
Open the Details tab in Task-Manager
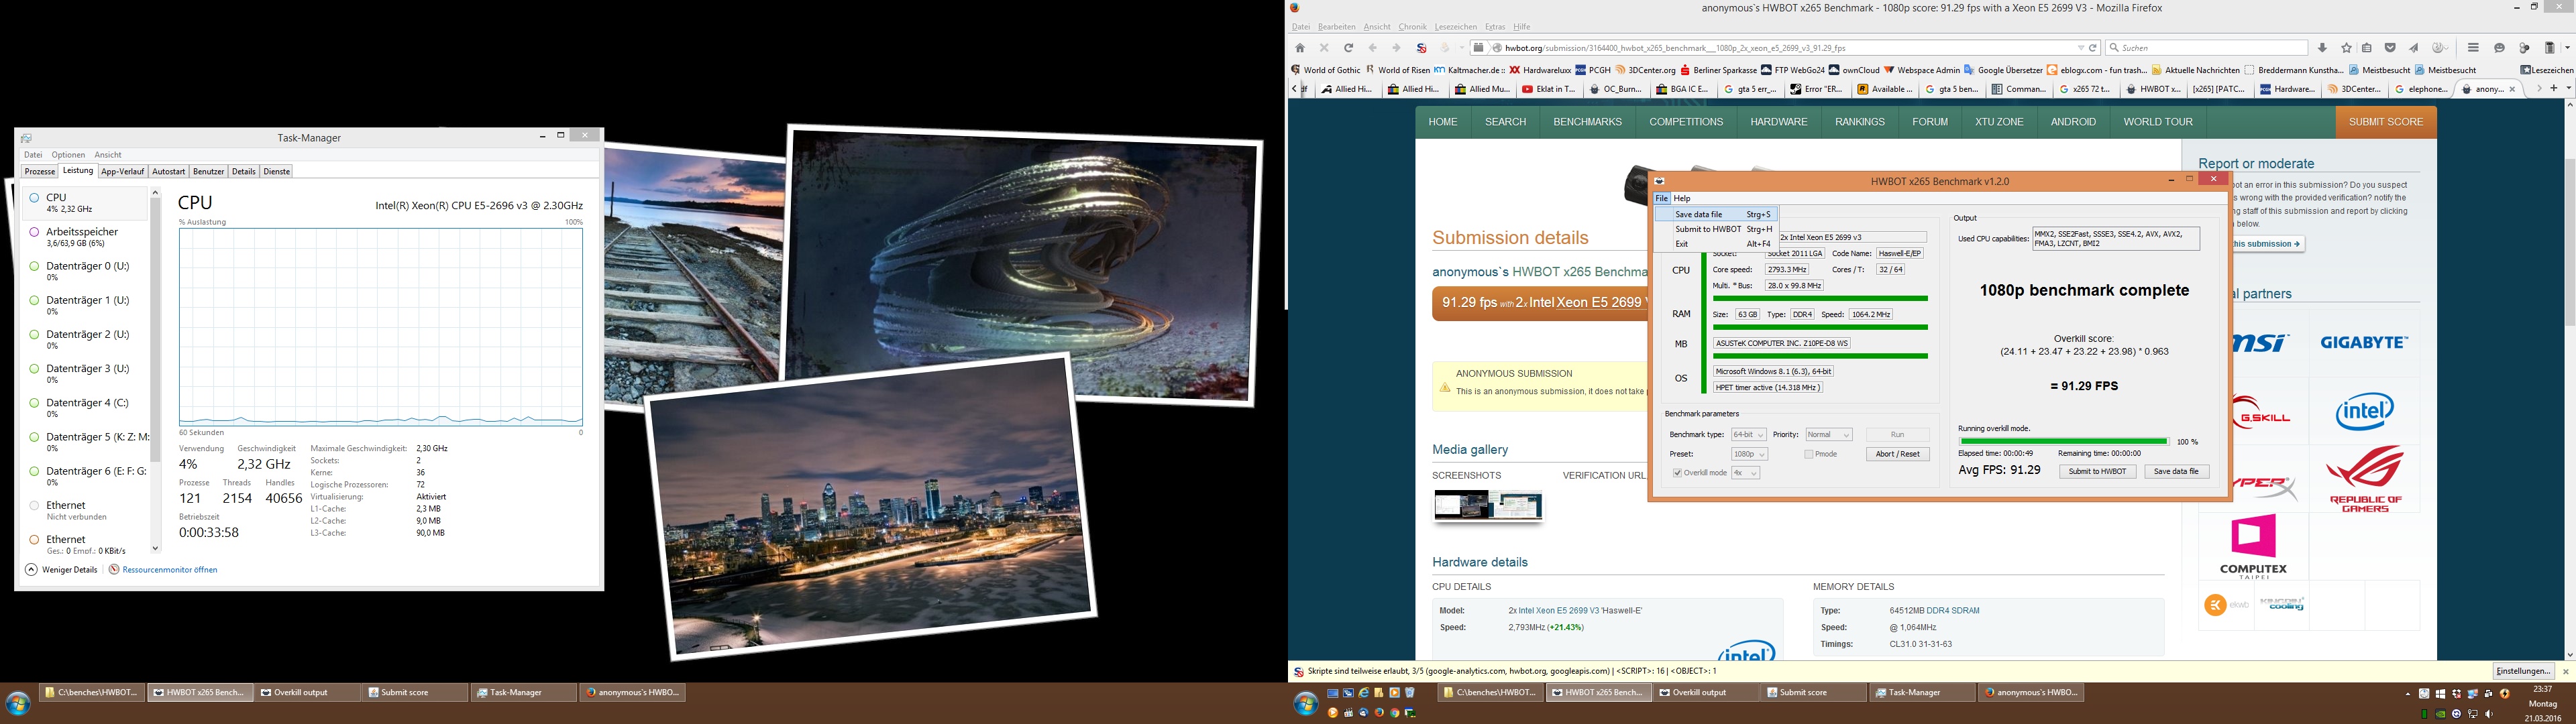click(244, 172)
